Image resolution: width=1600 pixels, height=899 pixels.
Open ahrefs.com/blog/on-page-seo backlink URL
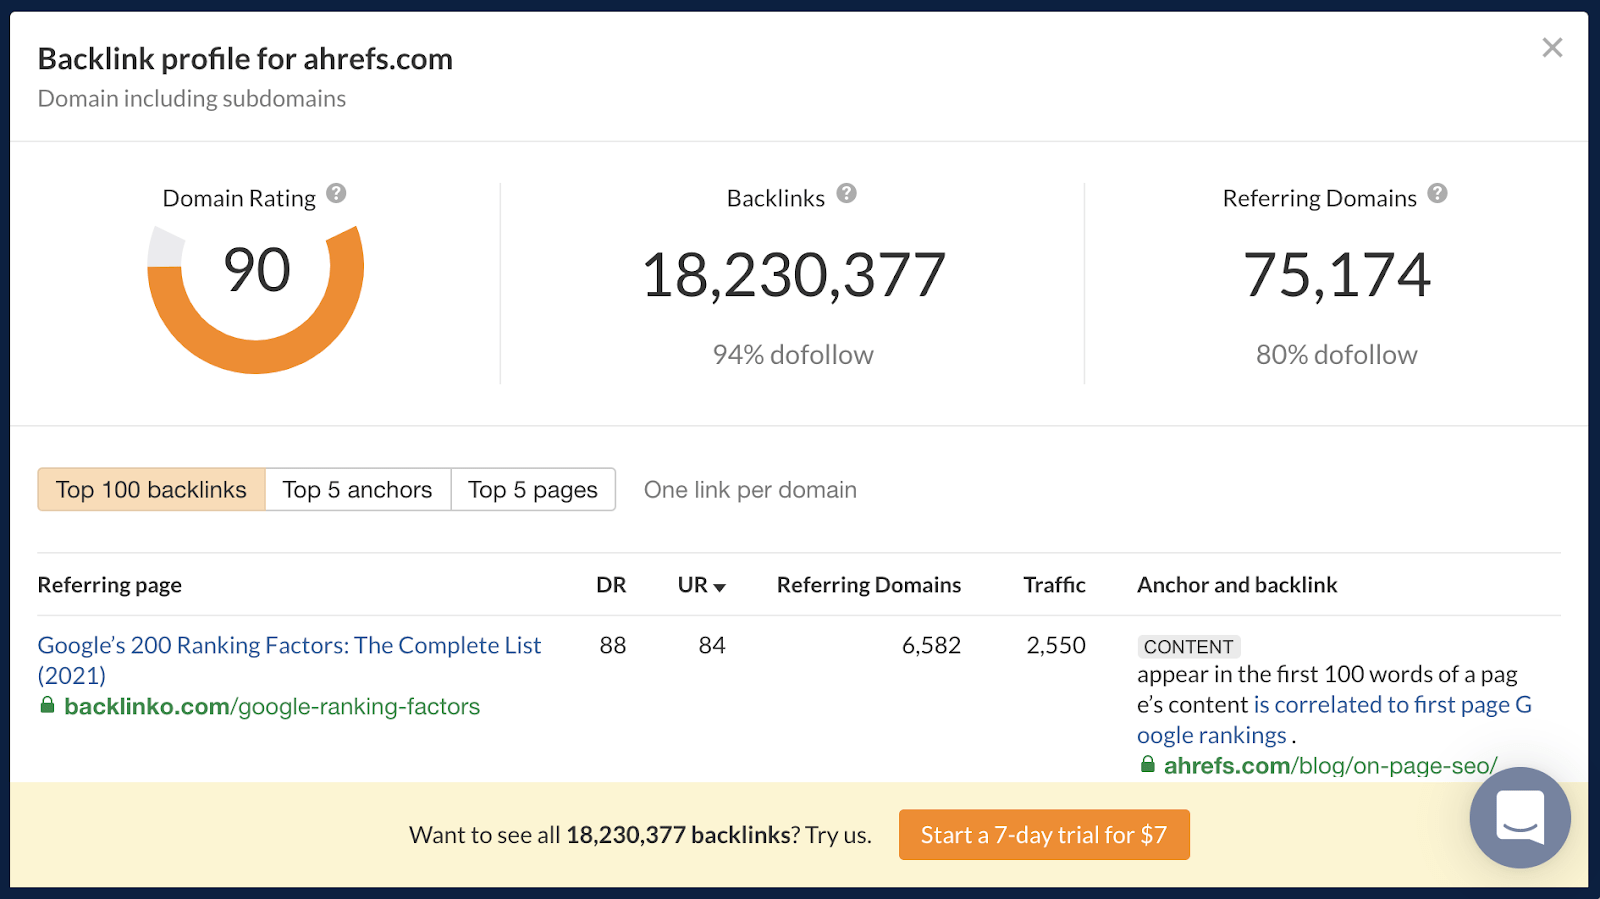coord(1330,766)
